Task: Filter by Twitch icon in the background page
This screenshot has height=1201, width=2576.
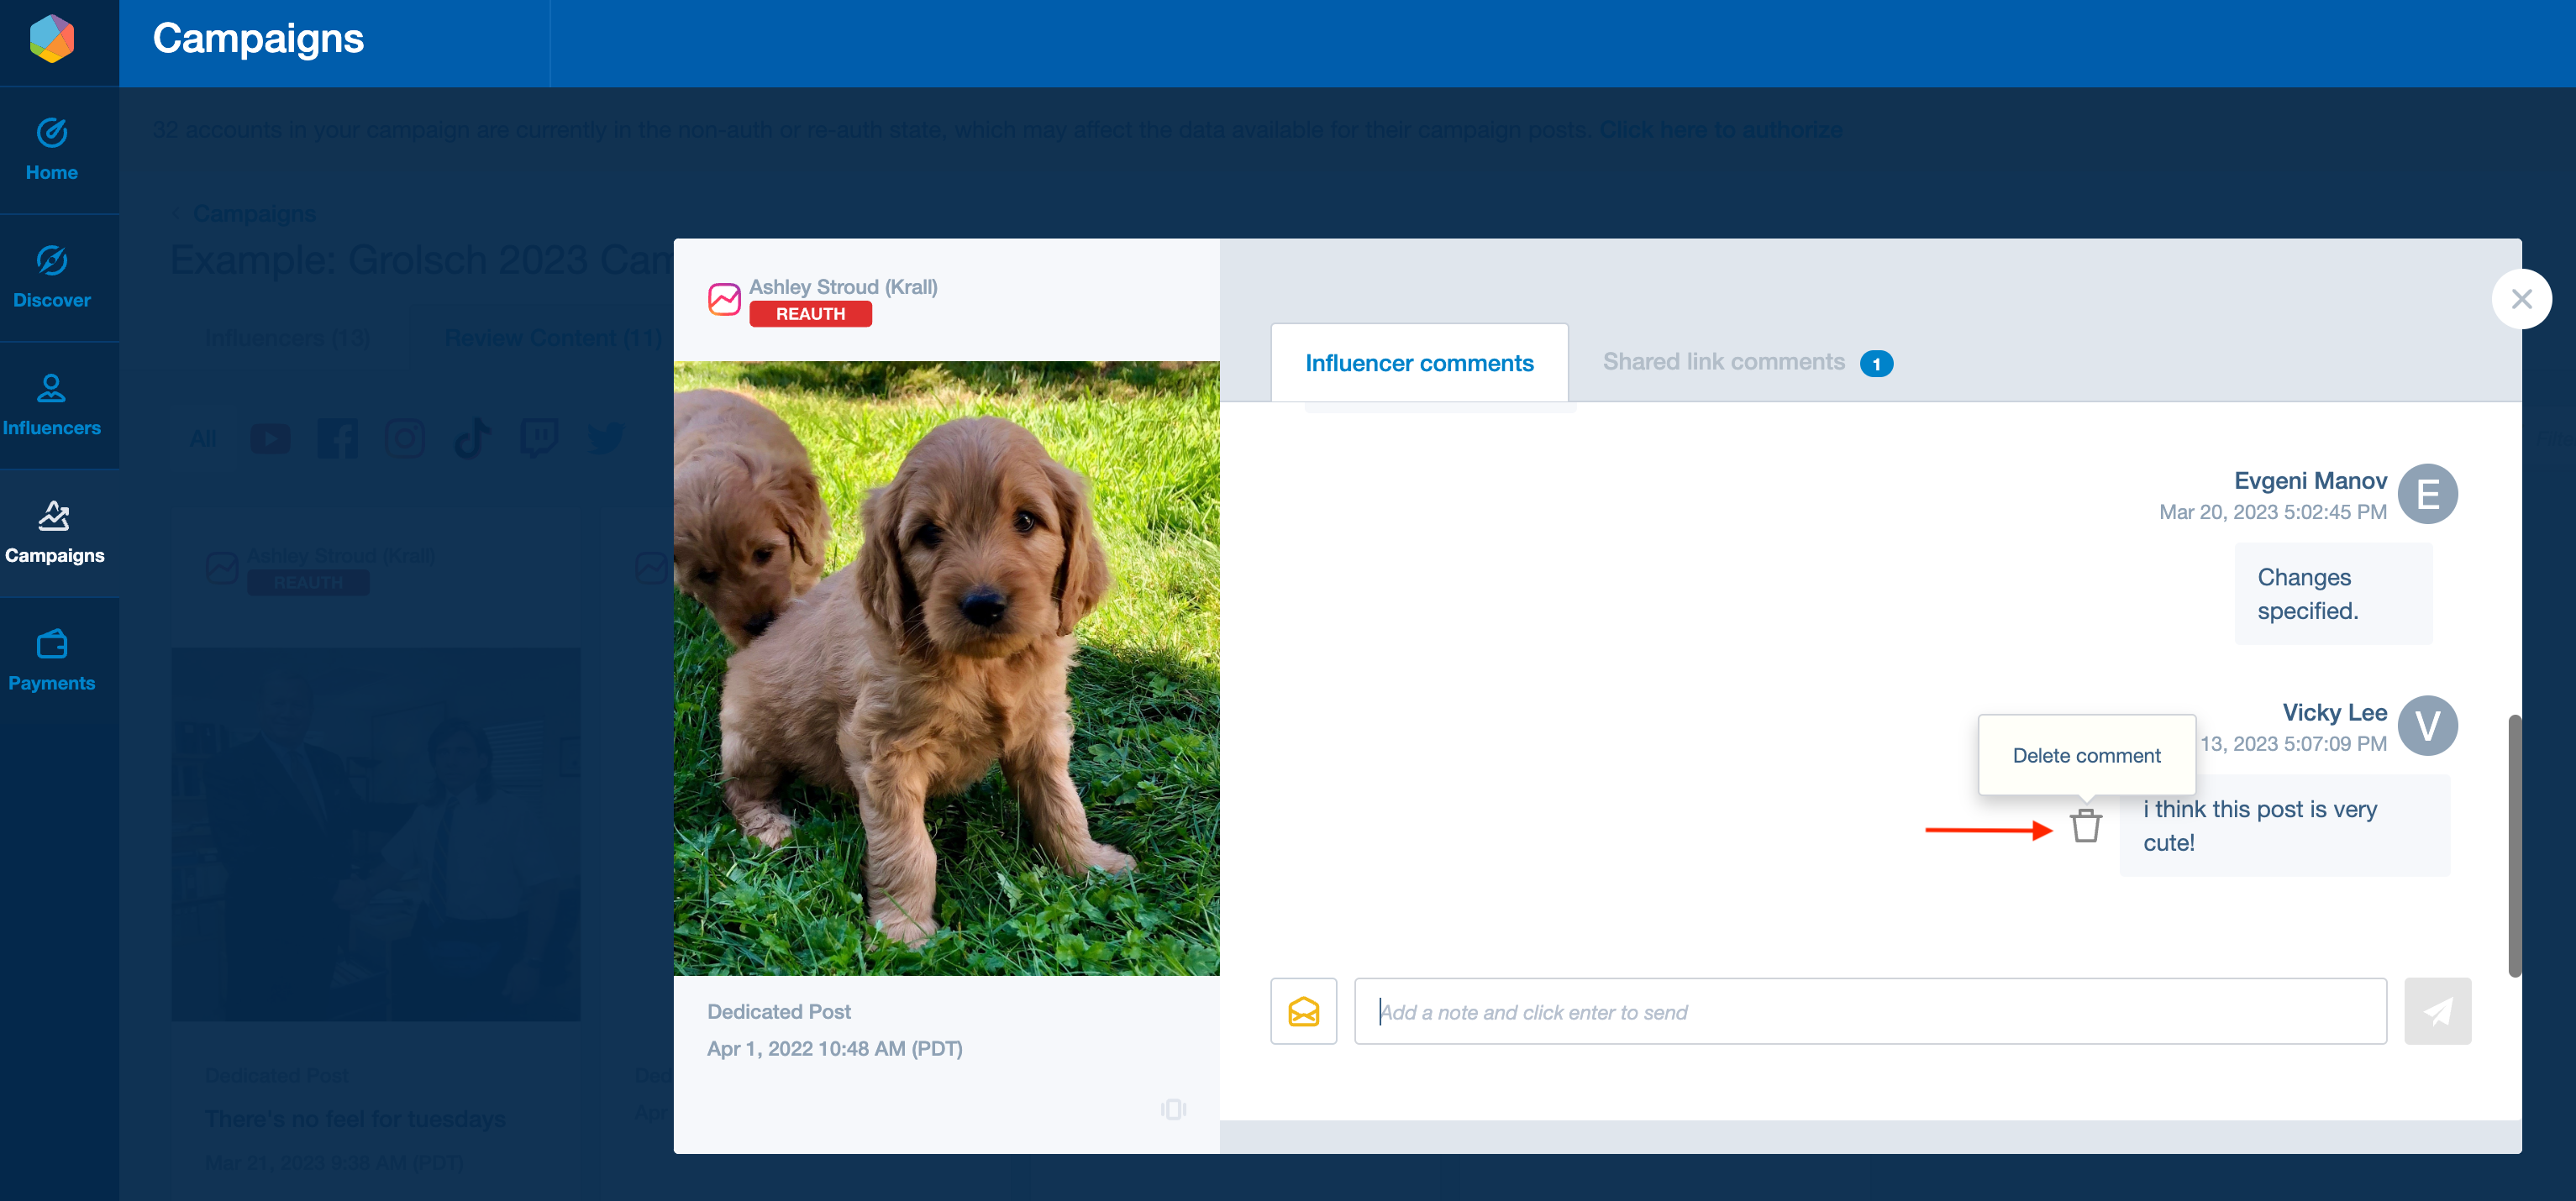Action: tap(539, 439)
